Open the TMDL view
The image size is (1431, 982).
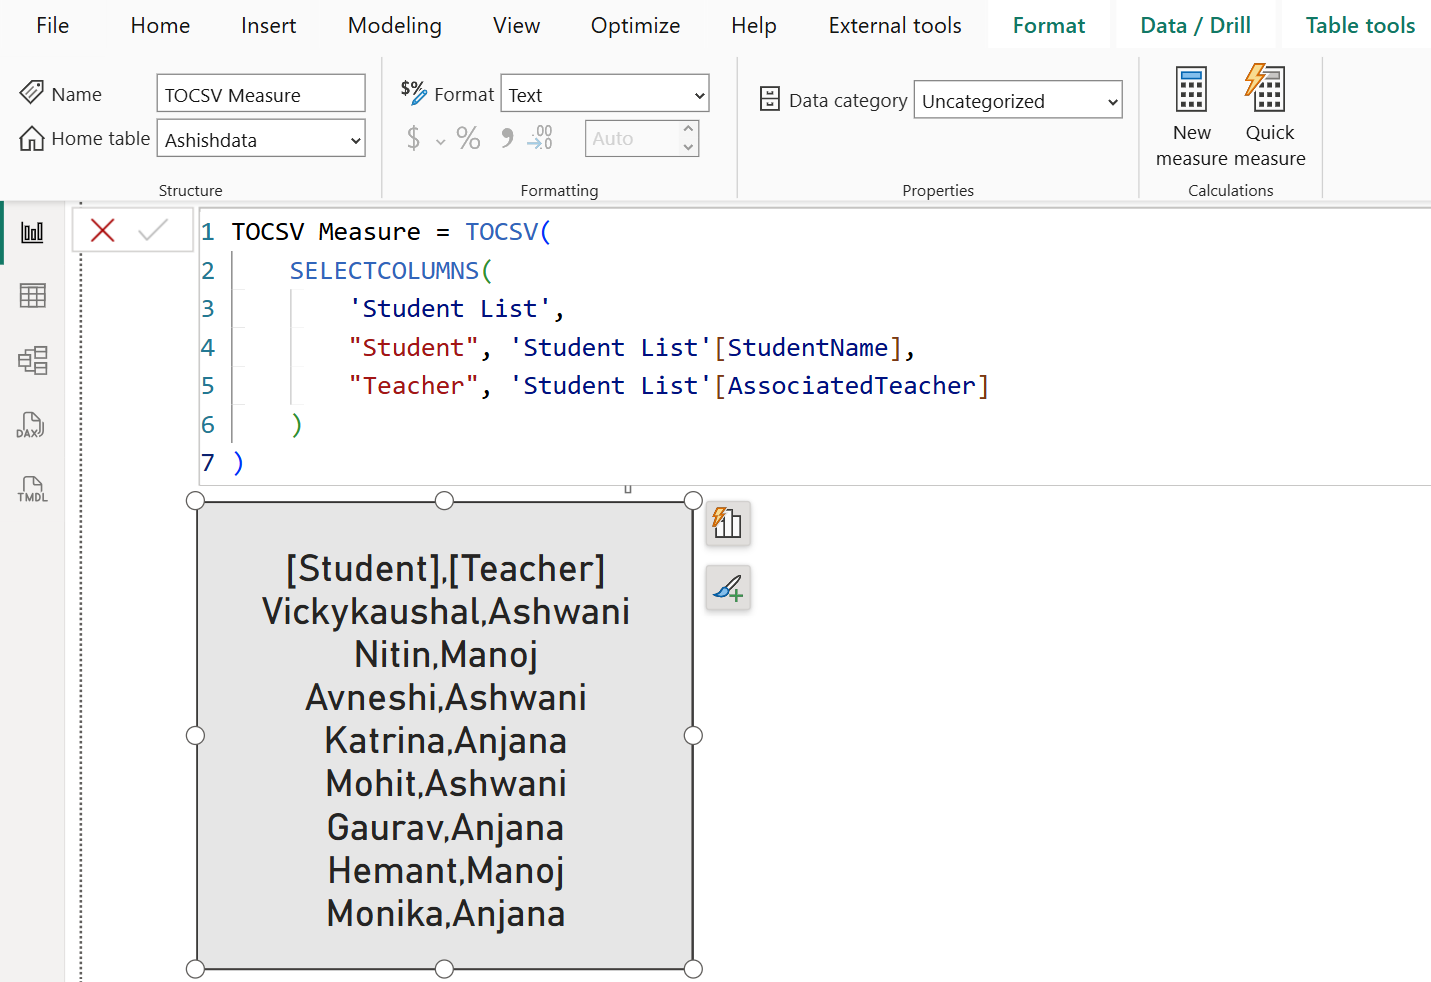point(31,489)
